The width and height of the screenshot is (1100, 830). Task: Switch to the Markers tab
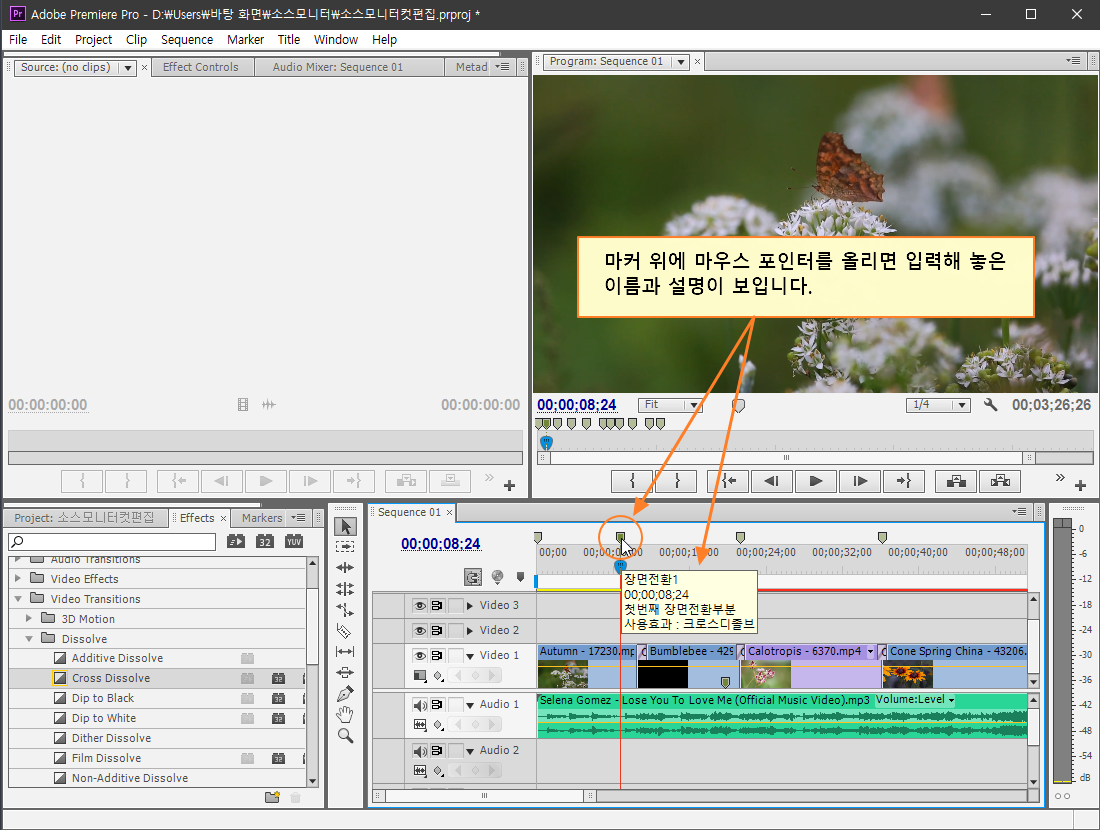pyautogui.click(x=262, y=518)
